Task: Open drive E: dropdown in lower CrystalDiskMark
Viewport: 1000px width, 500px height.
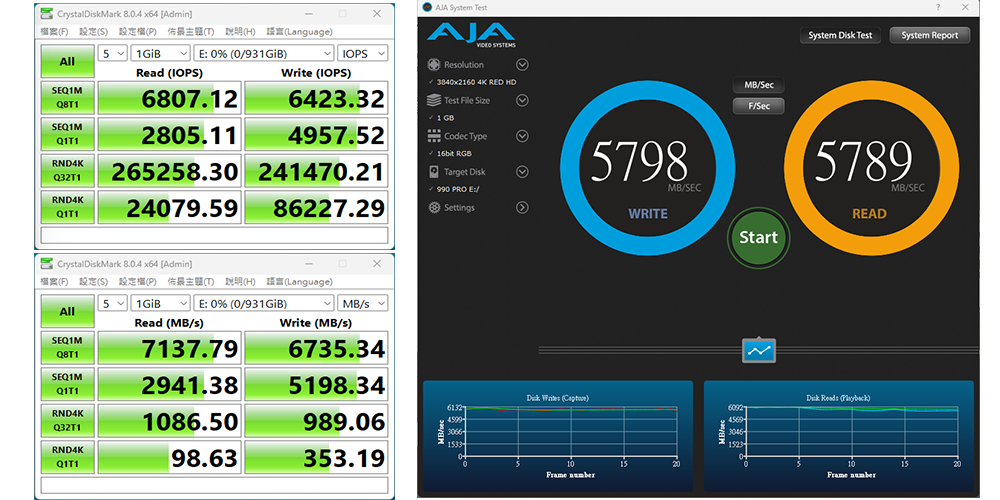Action: point(263,304)
